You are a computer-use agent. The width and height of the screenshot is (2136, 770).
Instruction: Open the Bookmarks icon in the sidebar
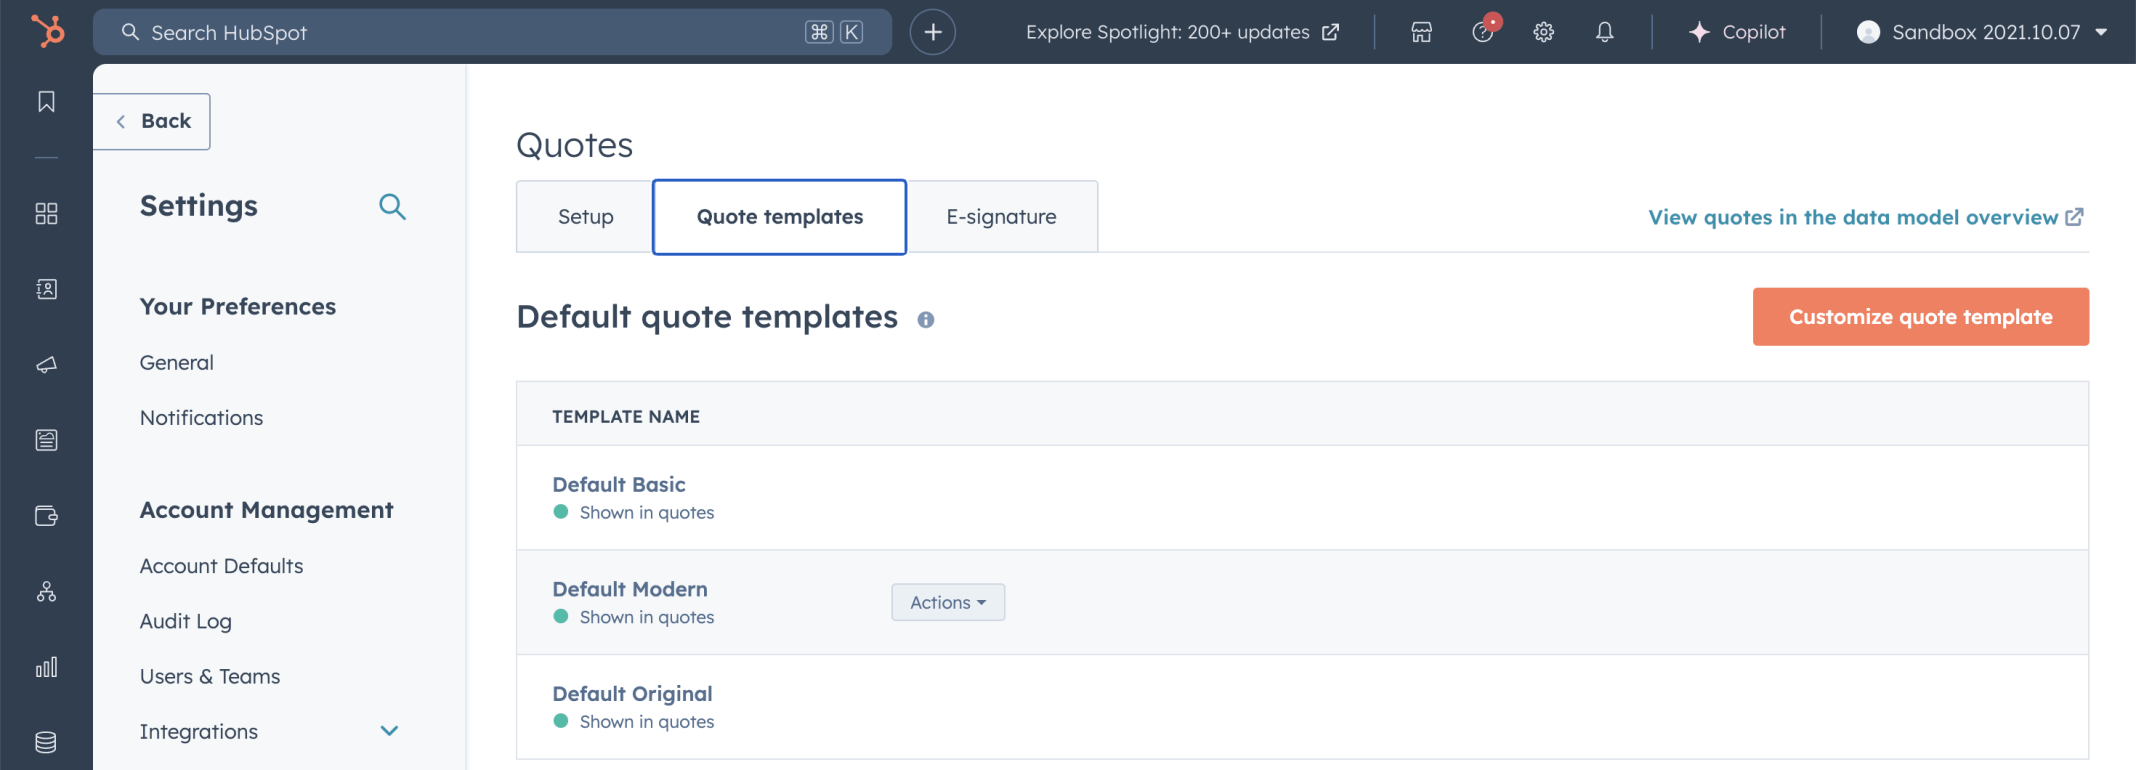[x=46, y=102]
